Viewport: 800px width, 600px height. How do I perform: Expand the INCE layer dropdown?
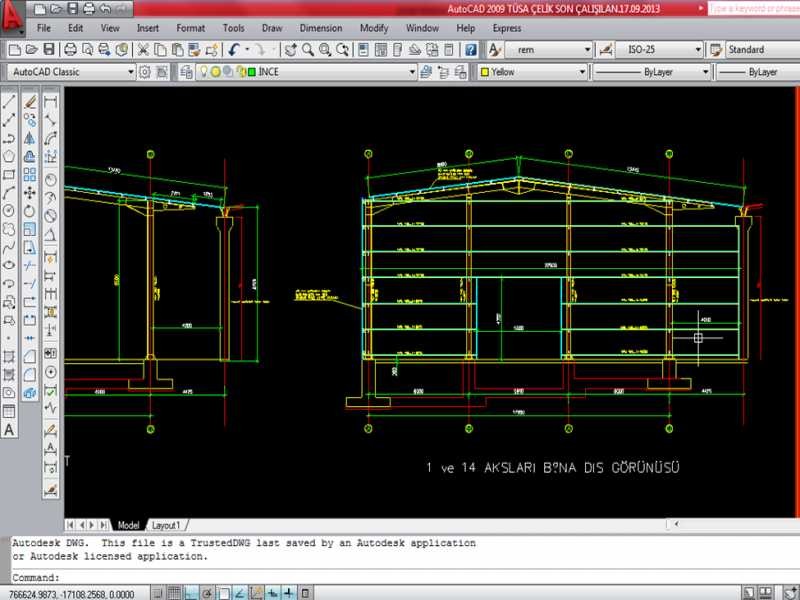pos(411,72)
